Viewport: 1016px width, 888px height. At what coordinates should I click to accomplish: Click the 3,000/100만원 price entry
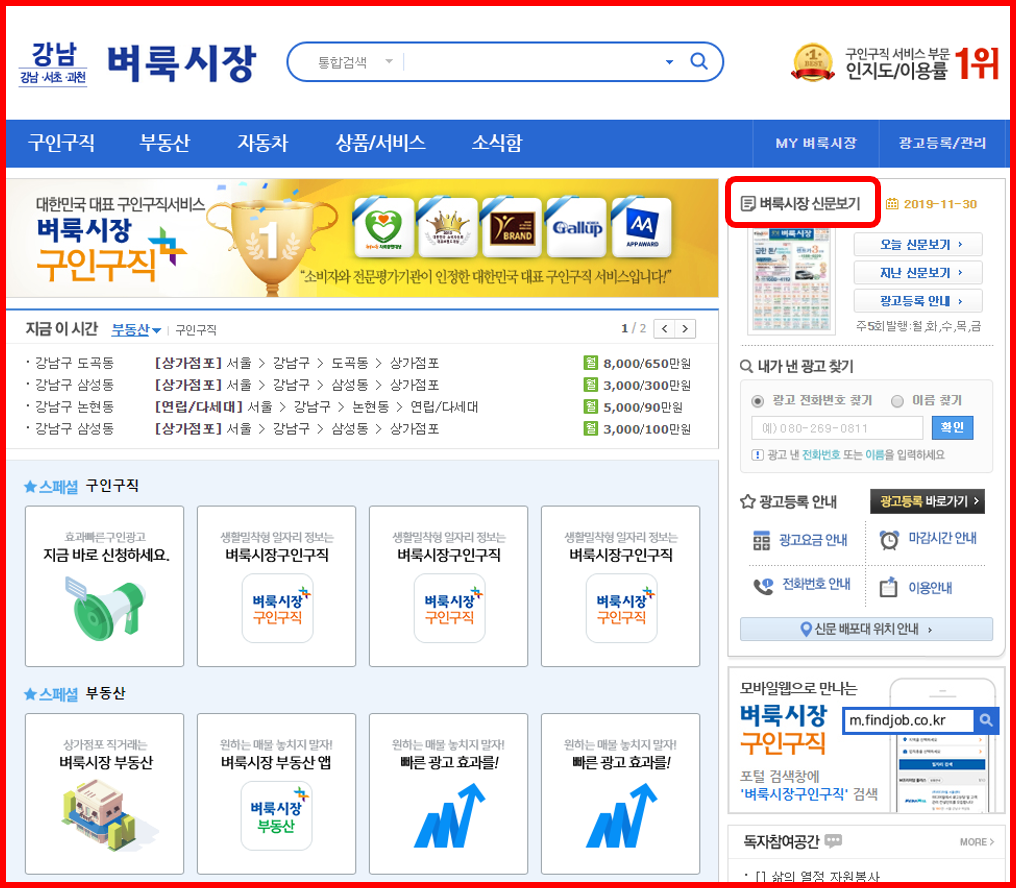pos(647,430)
